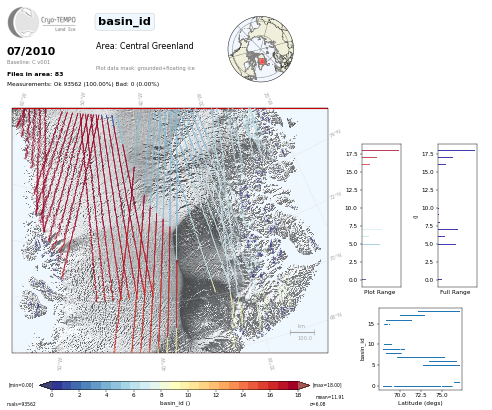The height and width of the screenshot is (410, 492).
Task: Click the [min=0.00] label beside the colorbar
Action: coord(21,385)
